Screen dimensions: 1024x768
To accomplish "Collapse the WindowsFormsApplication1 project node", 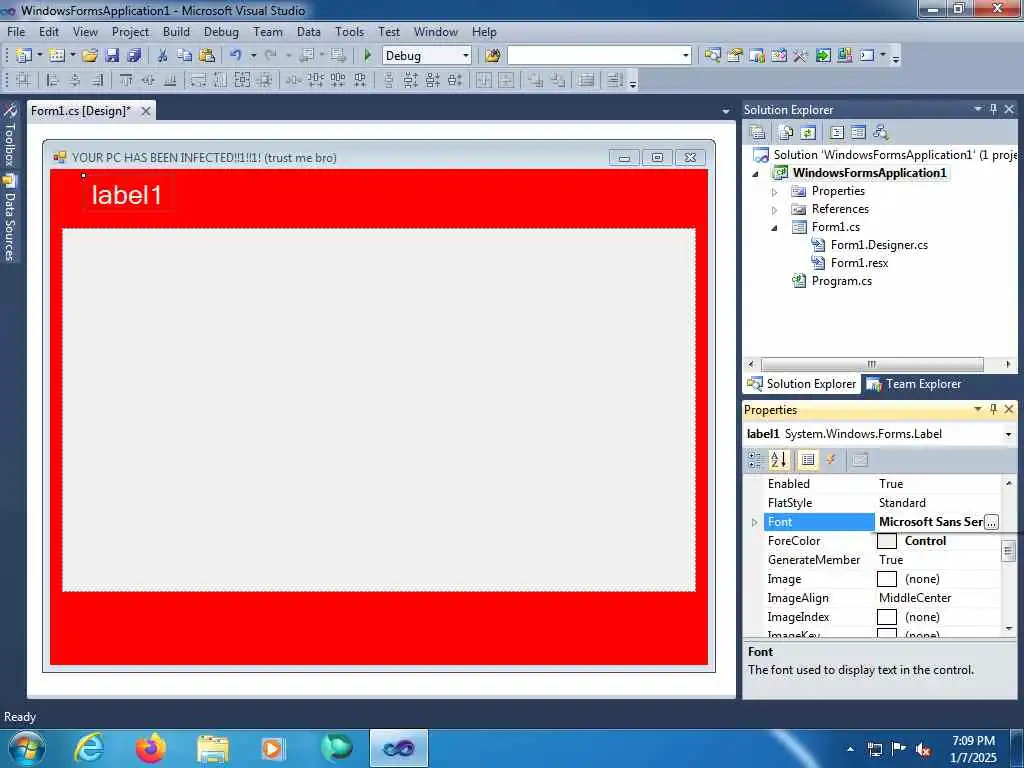I will 756,174.
